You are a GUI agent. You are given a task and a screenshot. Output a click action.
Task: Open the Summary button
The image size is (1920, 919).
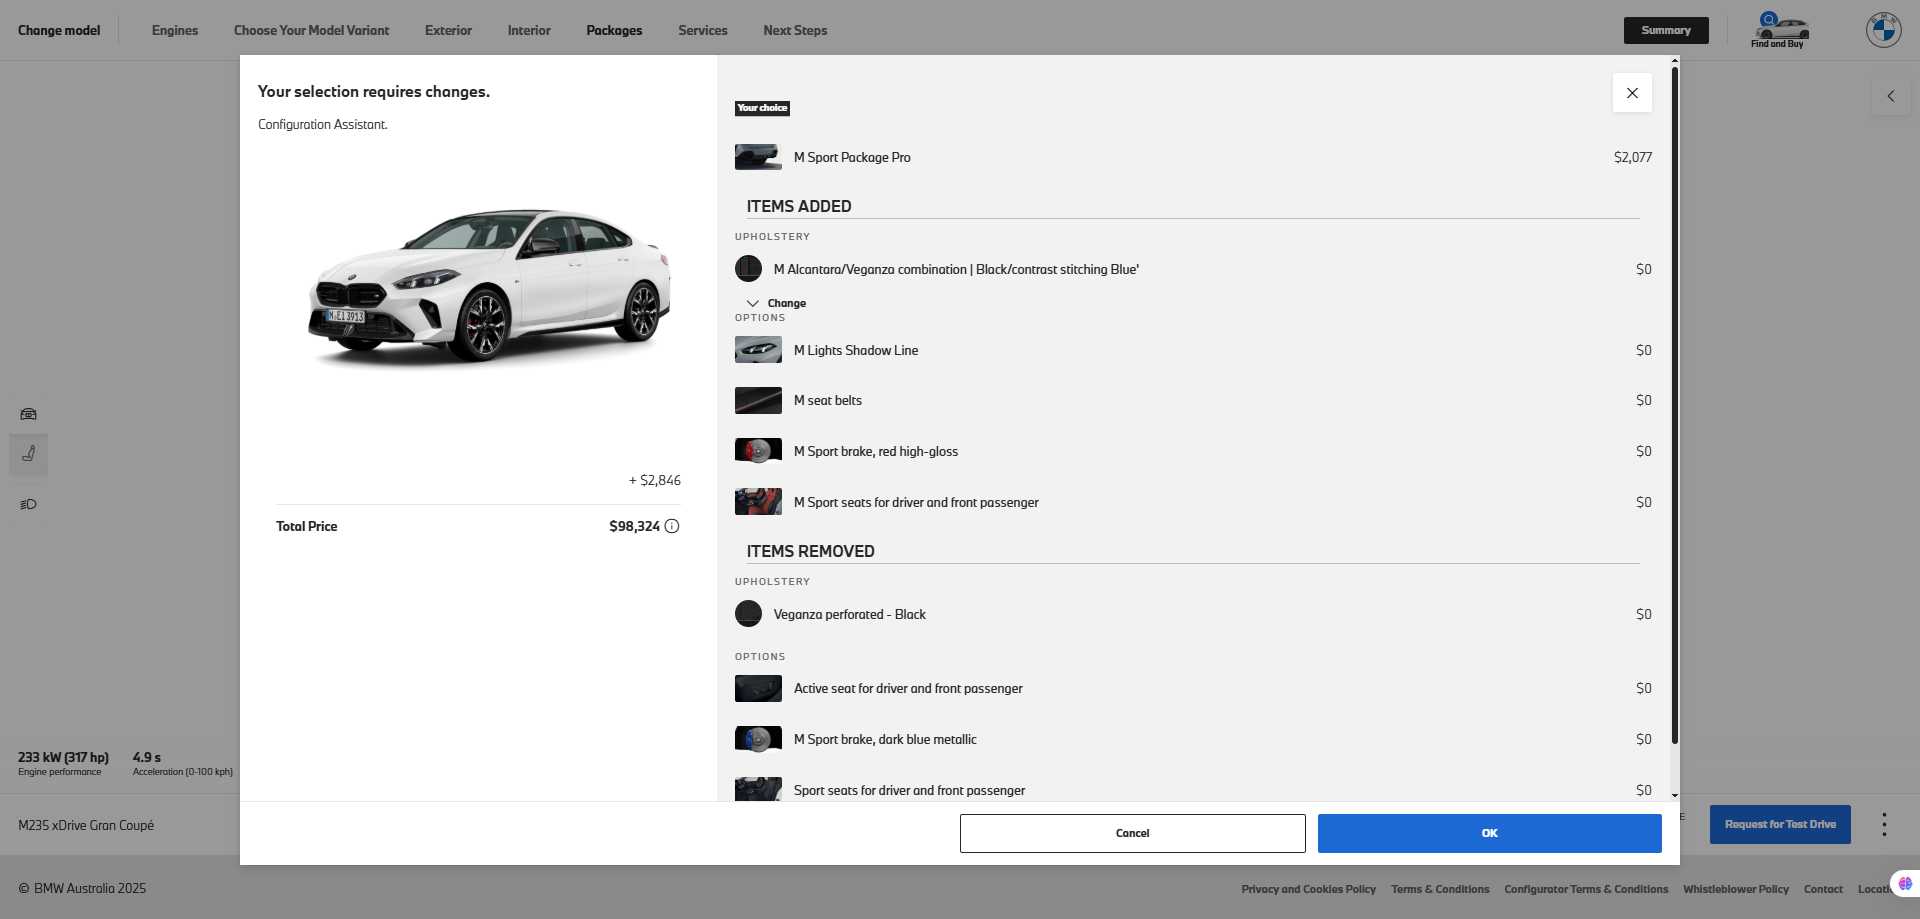1666,30
